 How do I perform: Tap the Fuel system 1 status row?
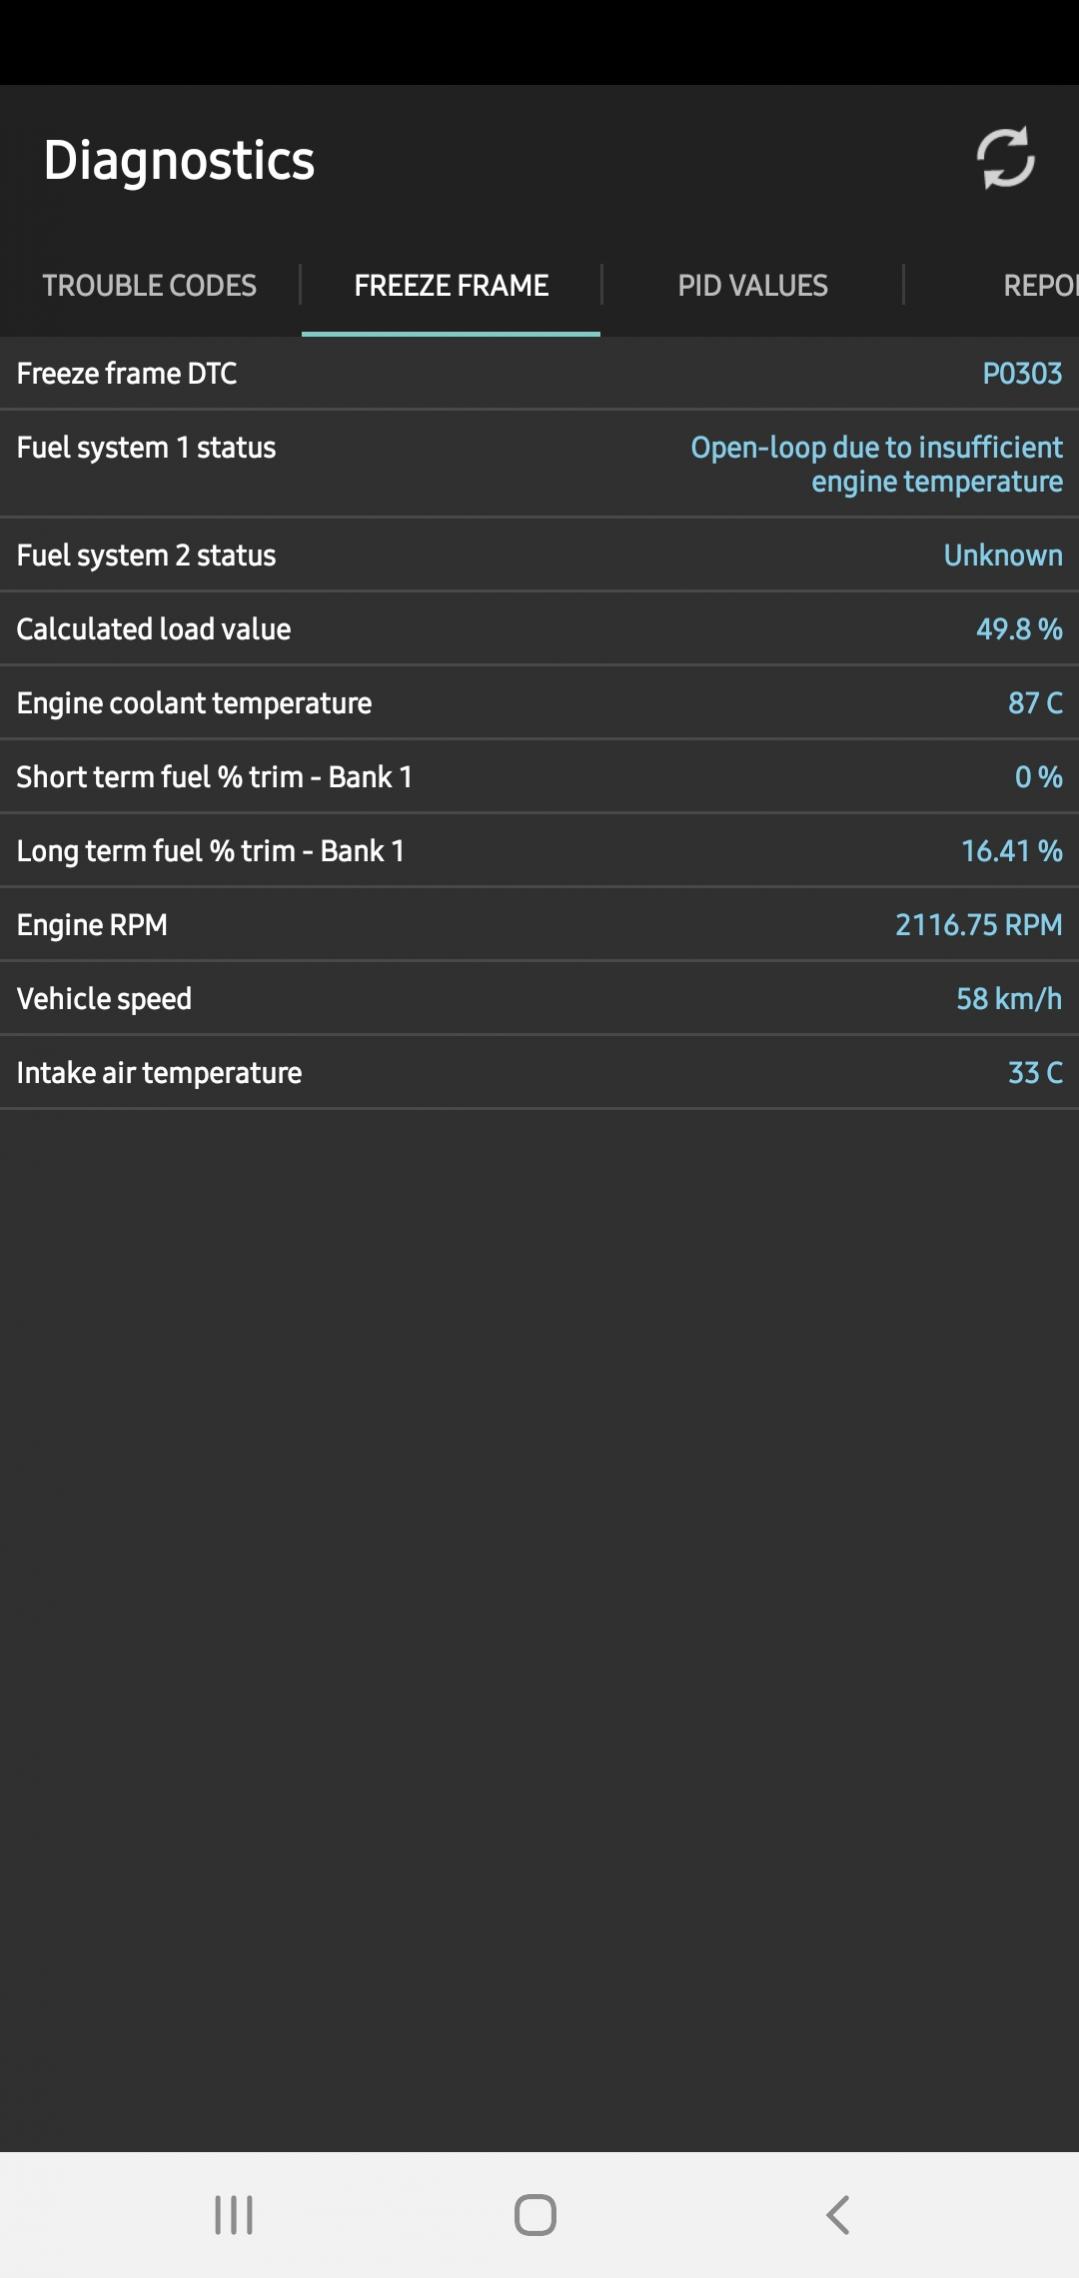point(539,464)
